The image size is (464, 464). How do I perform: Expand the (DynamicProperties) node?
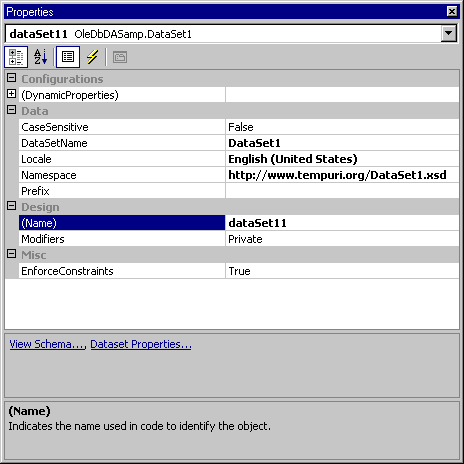tap(11, 94)
